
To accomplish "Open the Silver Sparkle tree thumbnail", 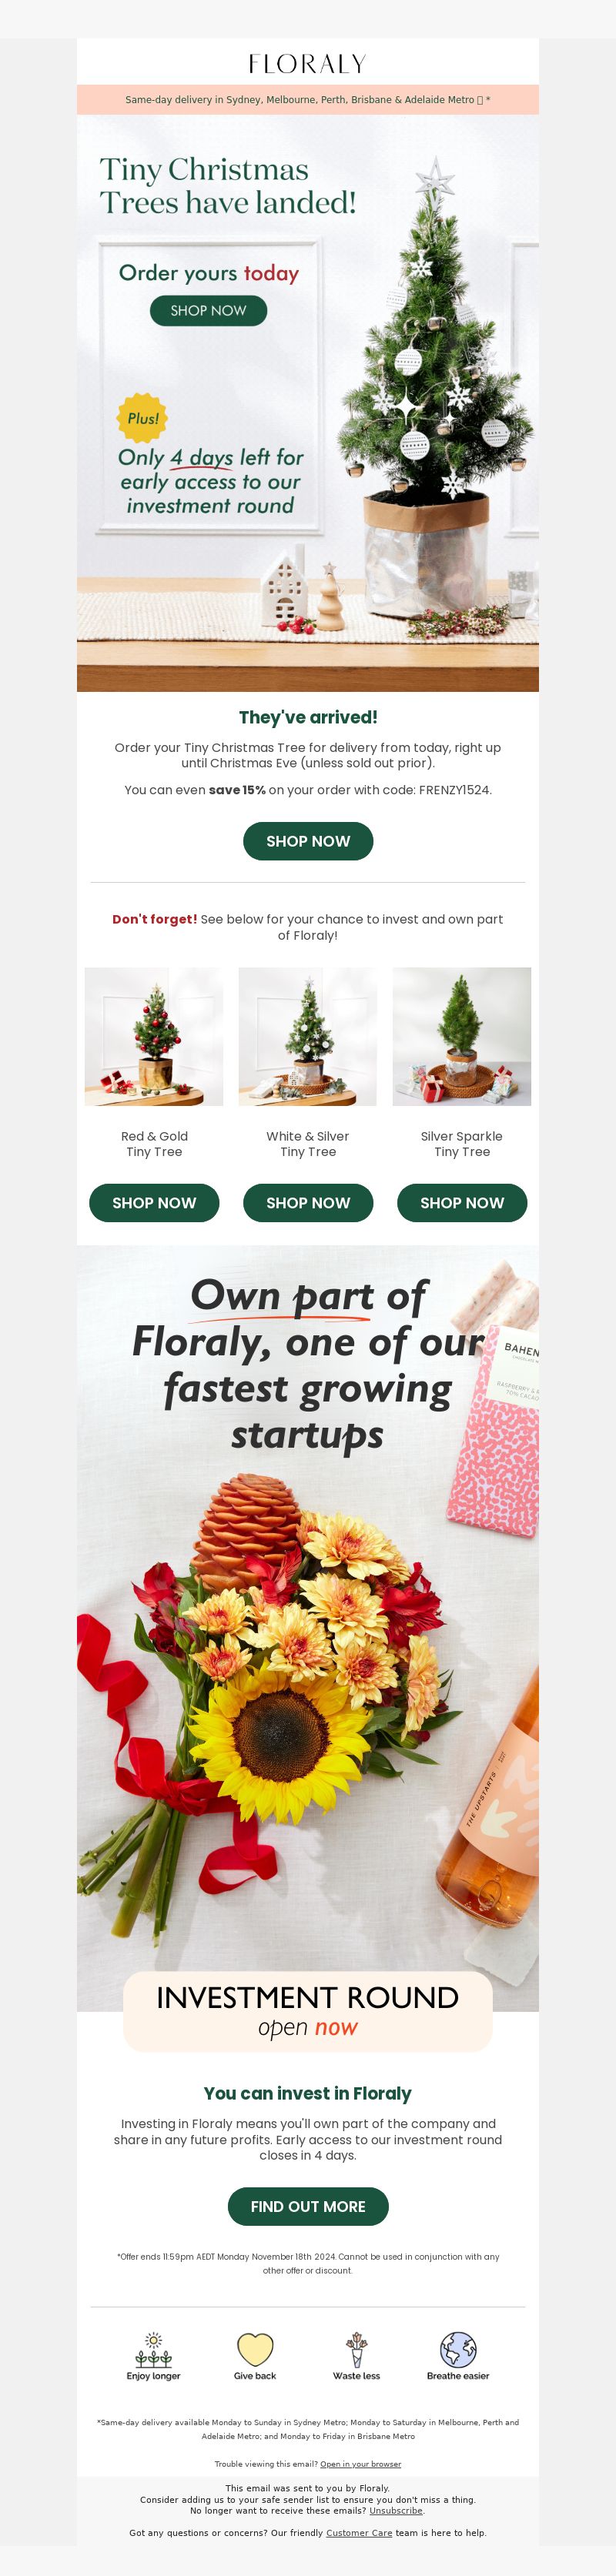I will [462, 1036].
